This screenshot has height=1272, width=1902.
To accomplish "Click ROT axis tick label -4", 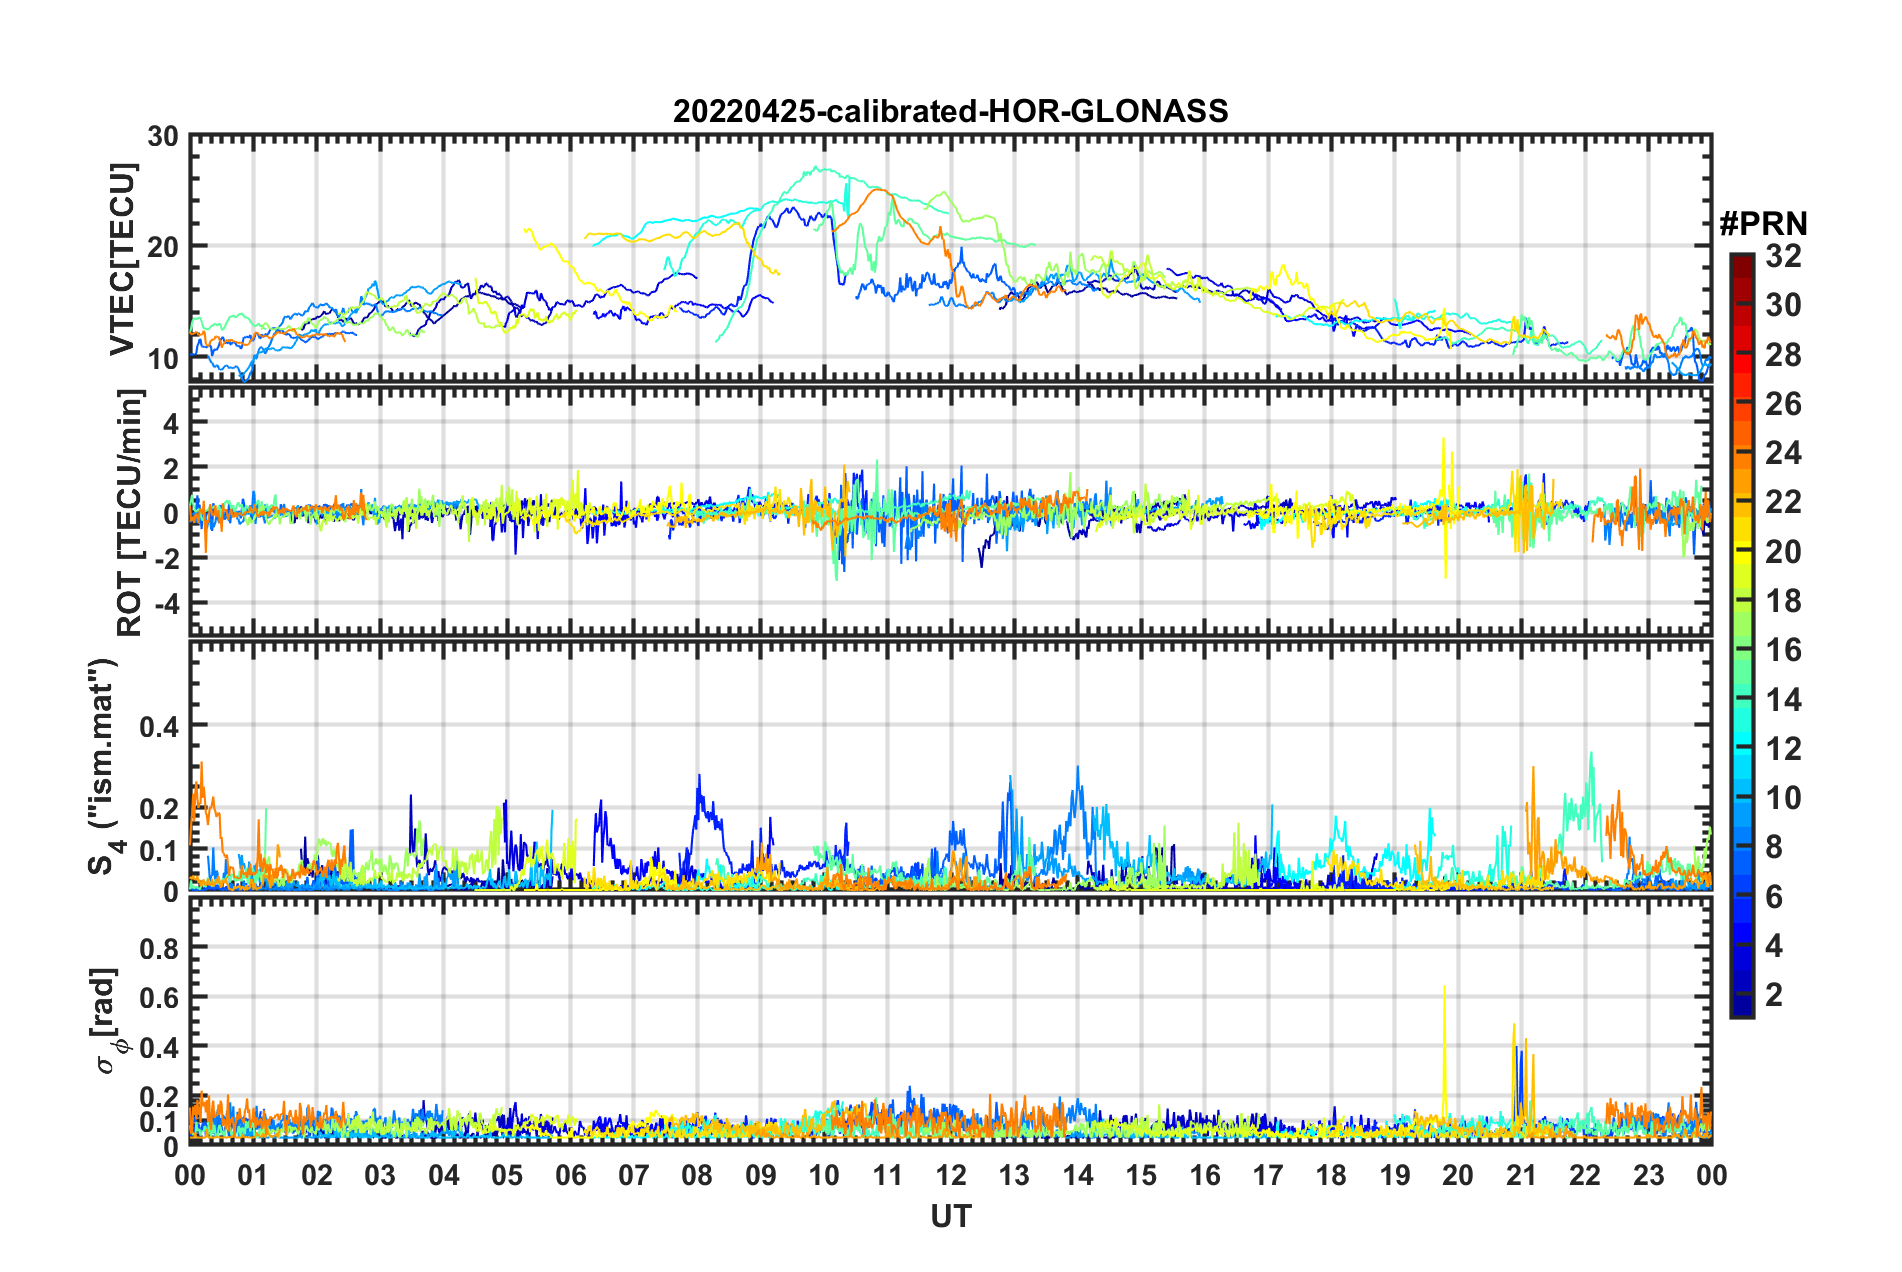I will click(x=168, y=604).
